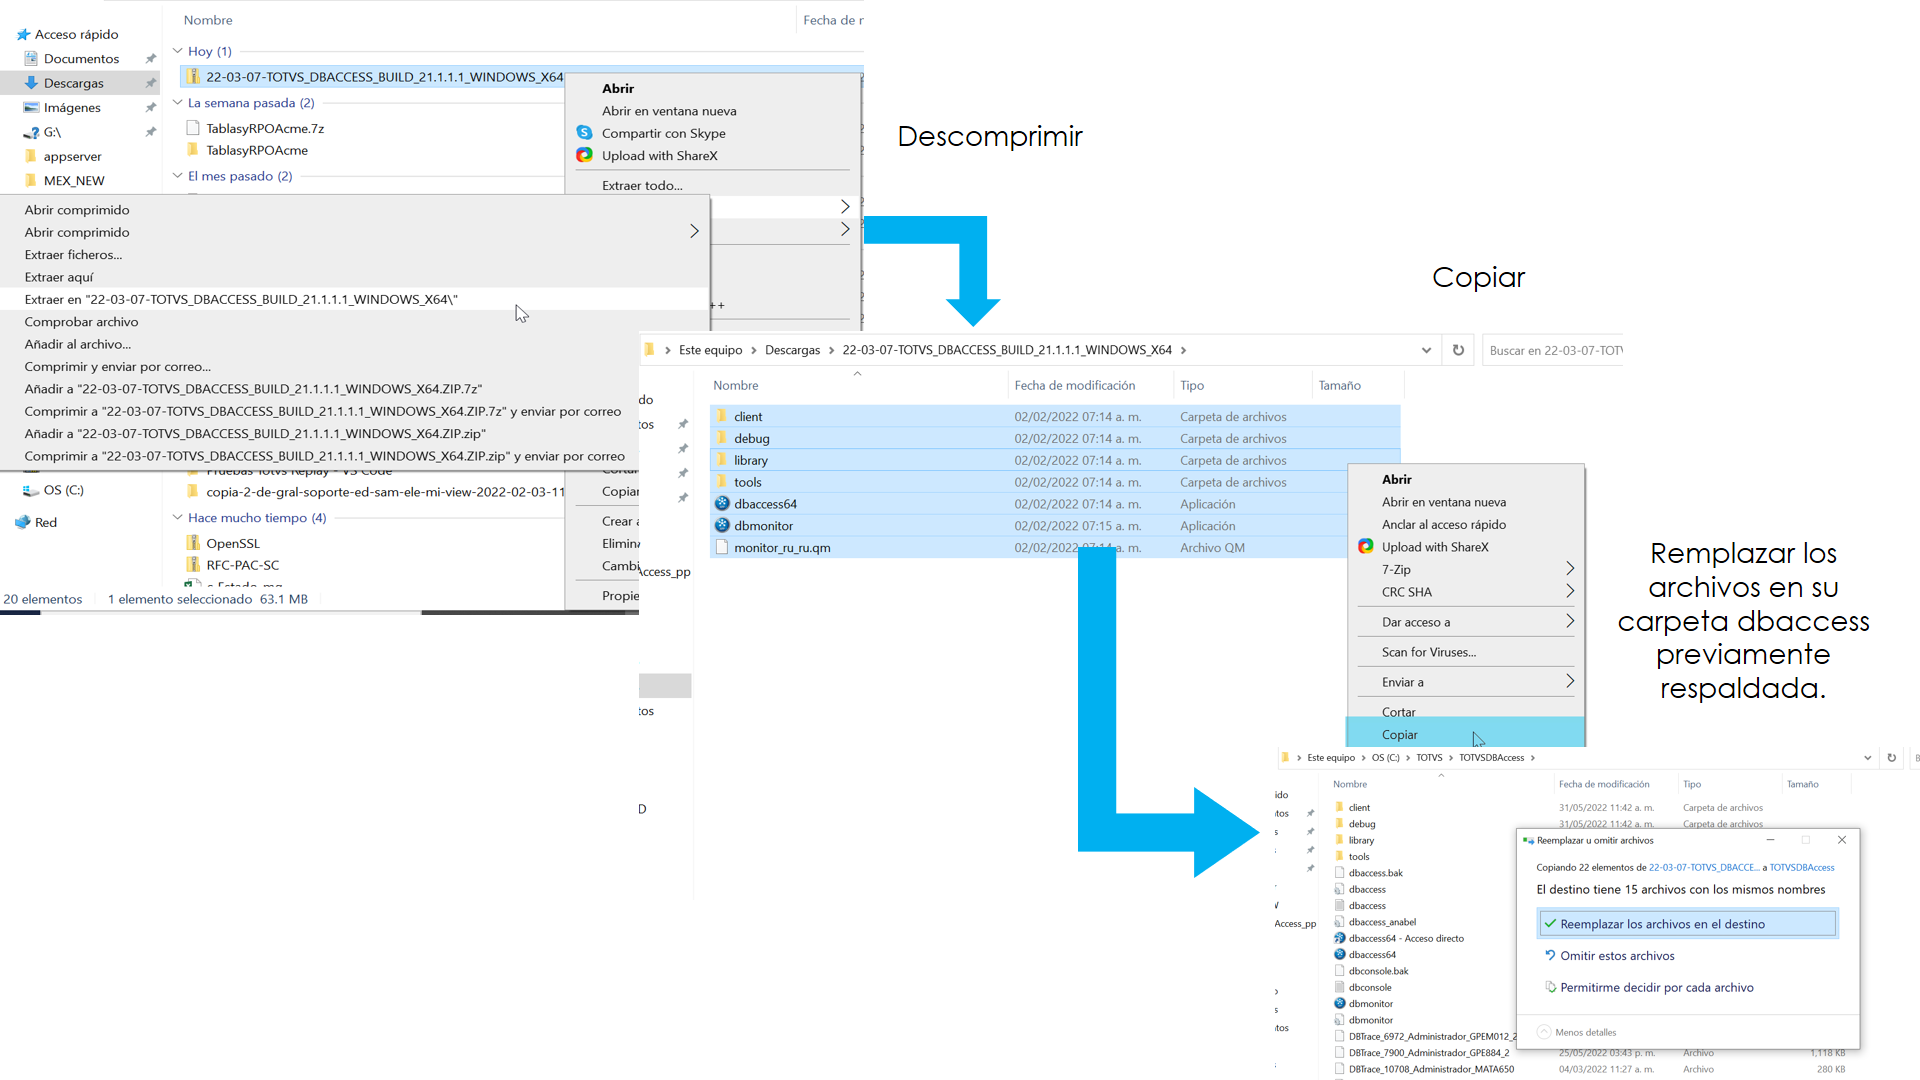1920x1080 pixels.
Task: Choose Scan for Viruses... entry
Action: [x=1429, y=652]
